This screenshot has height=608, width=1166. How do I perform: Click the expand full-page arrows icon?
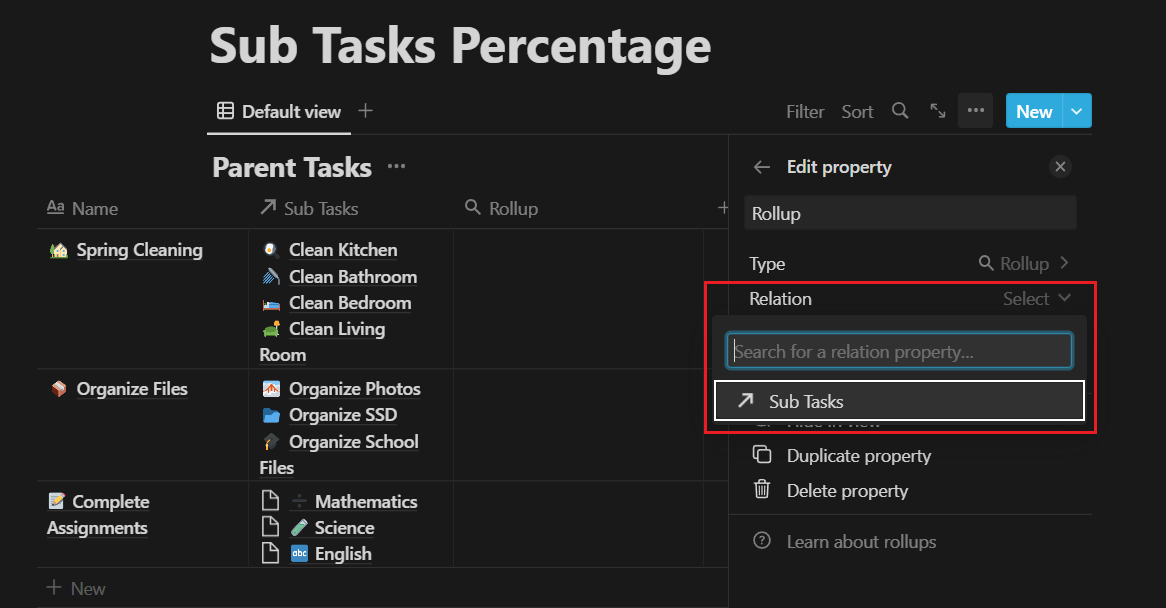point(938,111)
